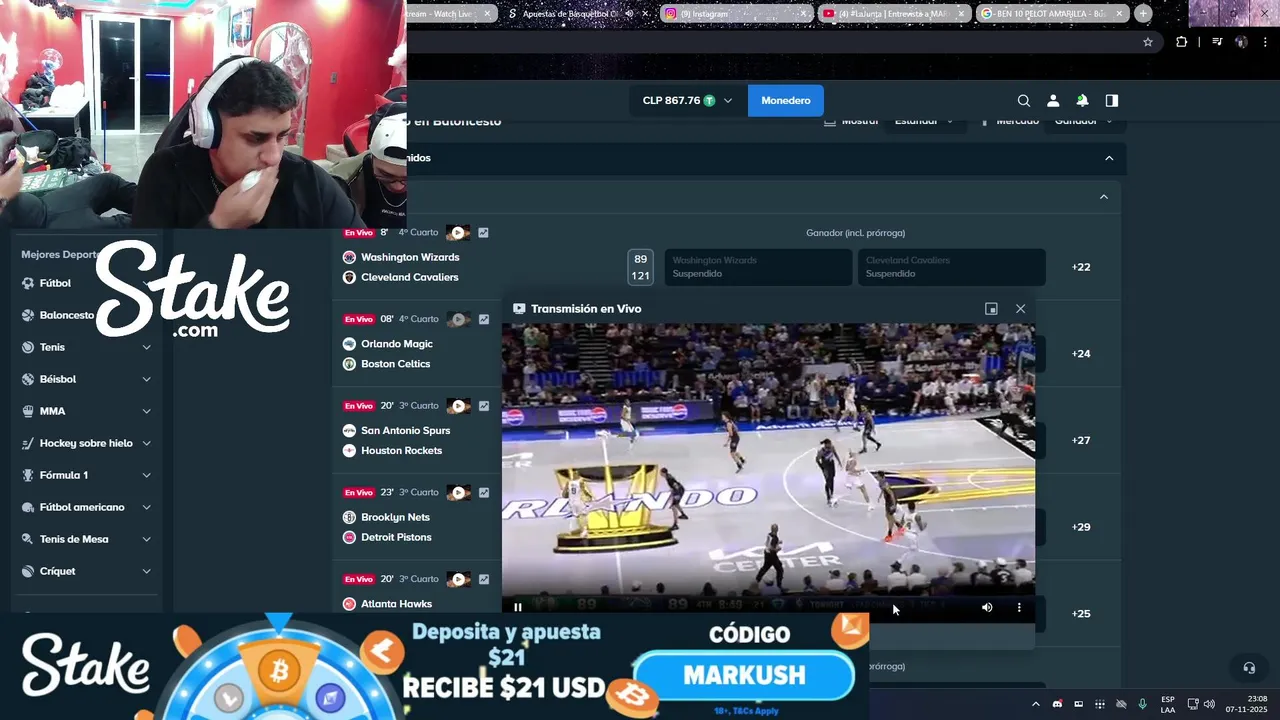Open the Fútbol sports category

[55, 283]
